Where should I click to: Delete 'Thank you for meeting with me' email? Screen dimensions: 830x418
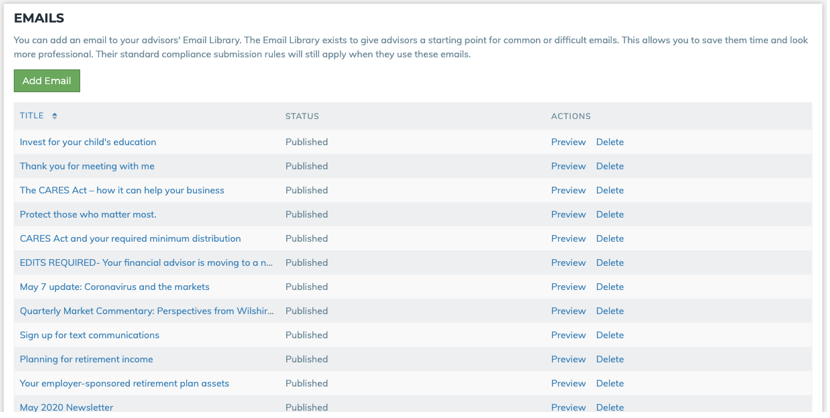pos(609,167)
